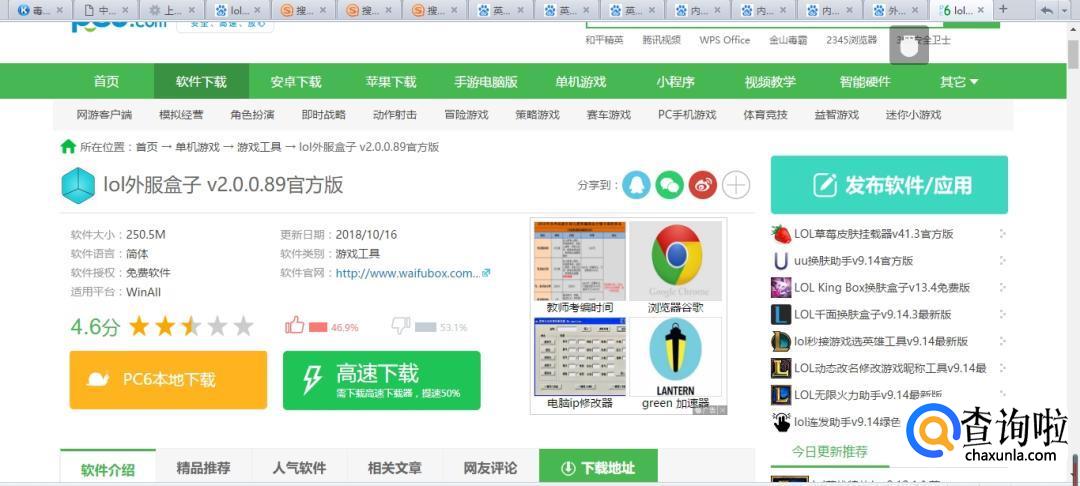Open 单机游戏 navigation item
The height and width of the screenshot is (486, 1080).
[581, 82]
